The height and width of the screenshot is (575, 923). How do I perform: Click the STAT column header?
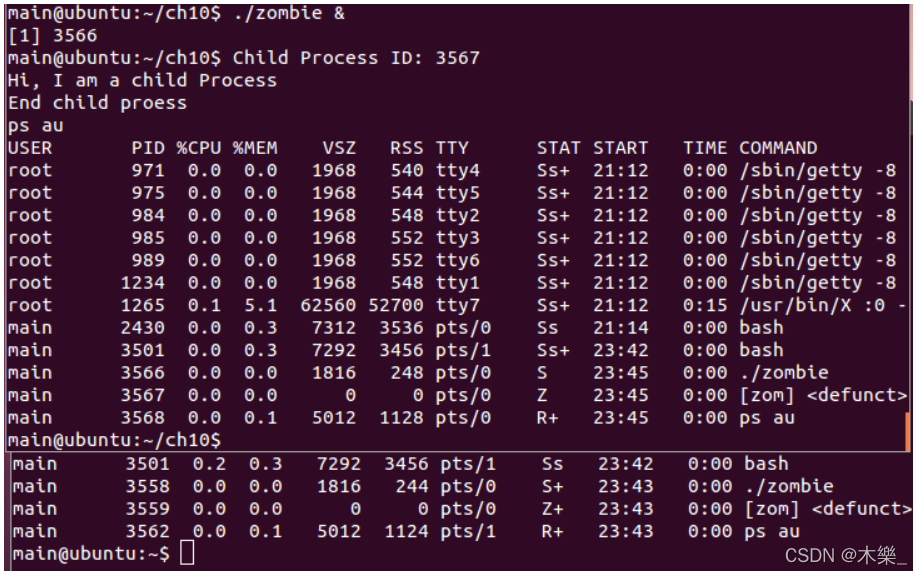(559, 148)
